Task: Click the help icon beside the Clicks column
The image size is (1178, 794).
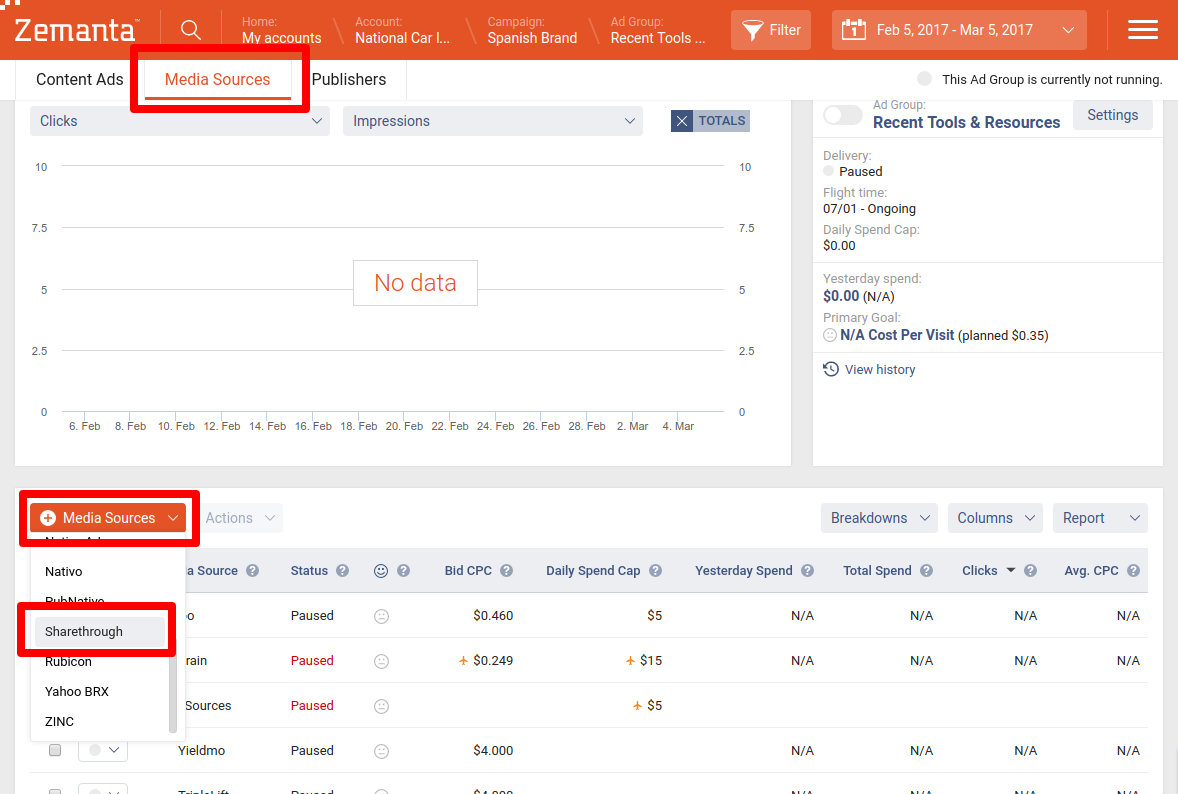Action: (1030, 571)
